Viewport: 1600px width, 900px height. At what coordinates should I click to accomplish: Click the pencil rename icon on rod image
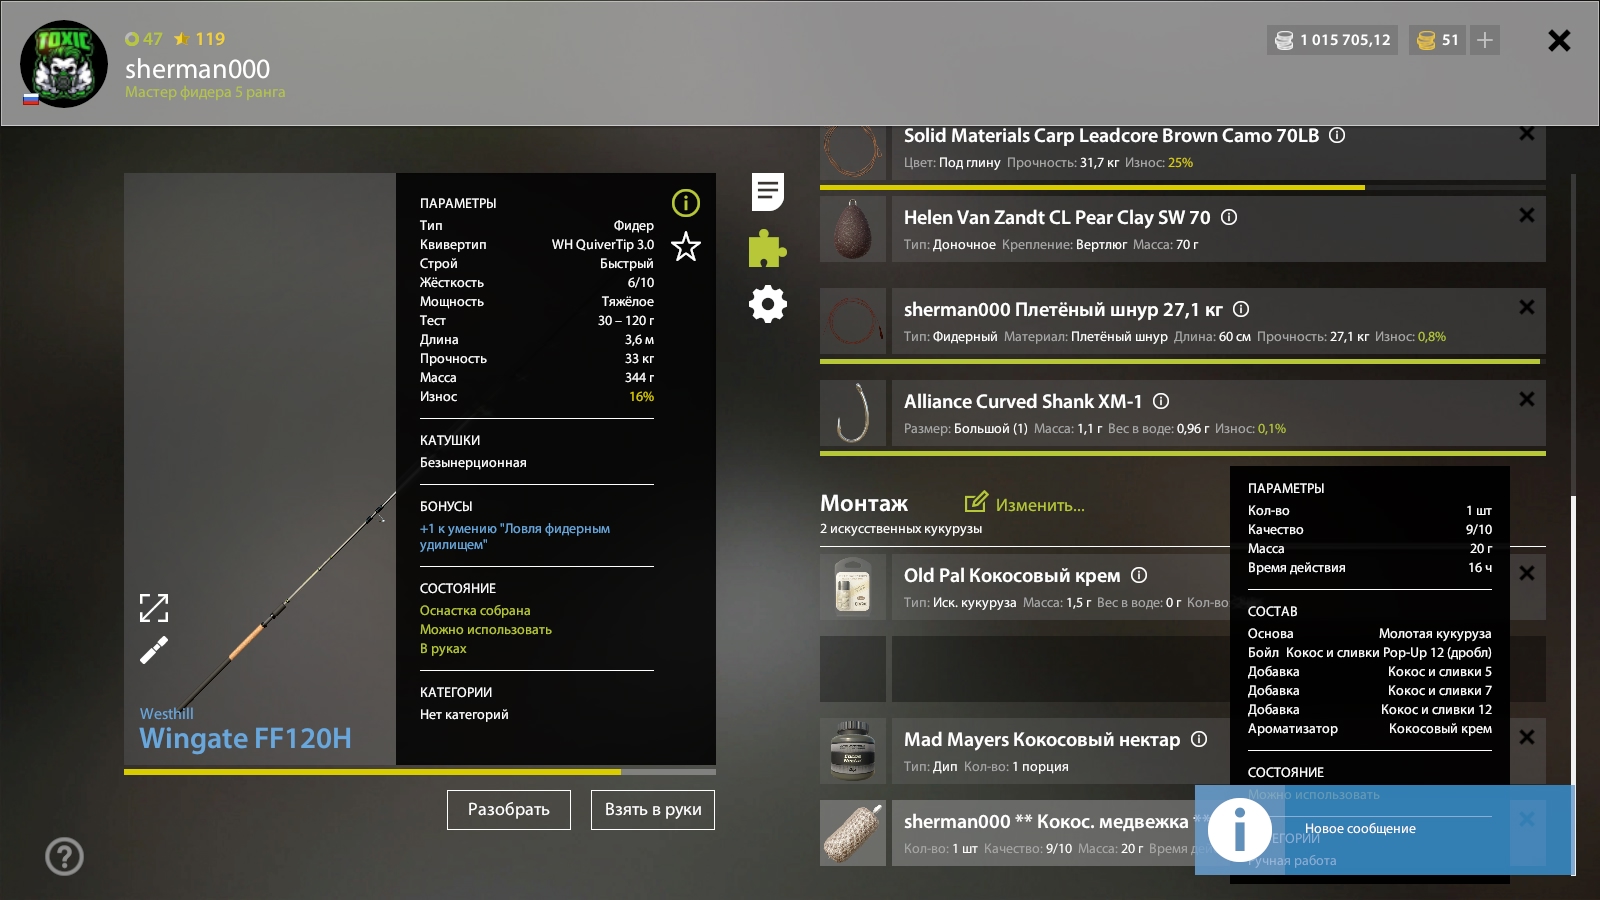154,651
